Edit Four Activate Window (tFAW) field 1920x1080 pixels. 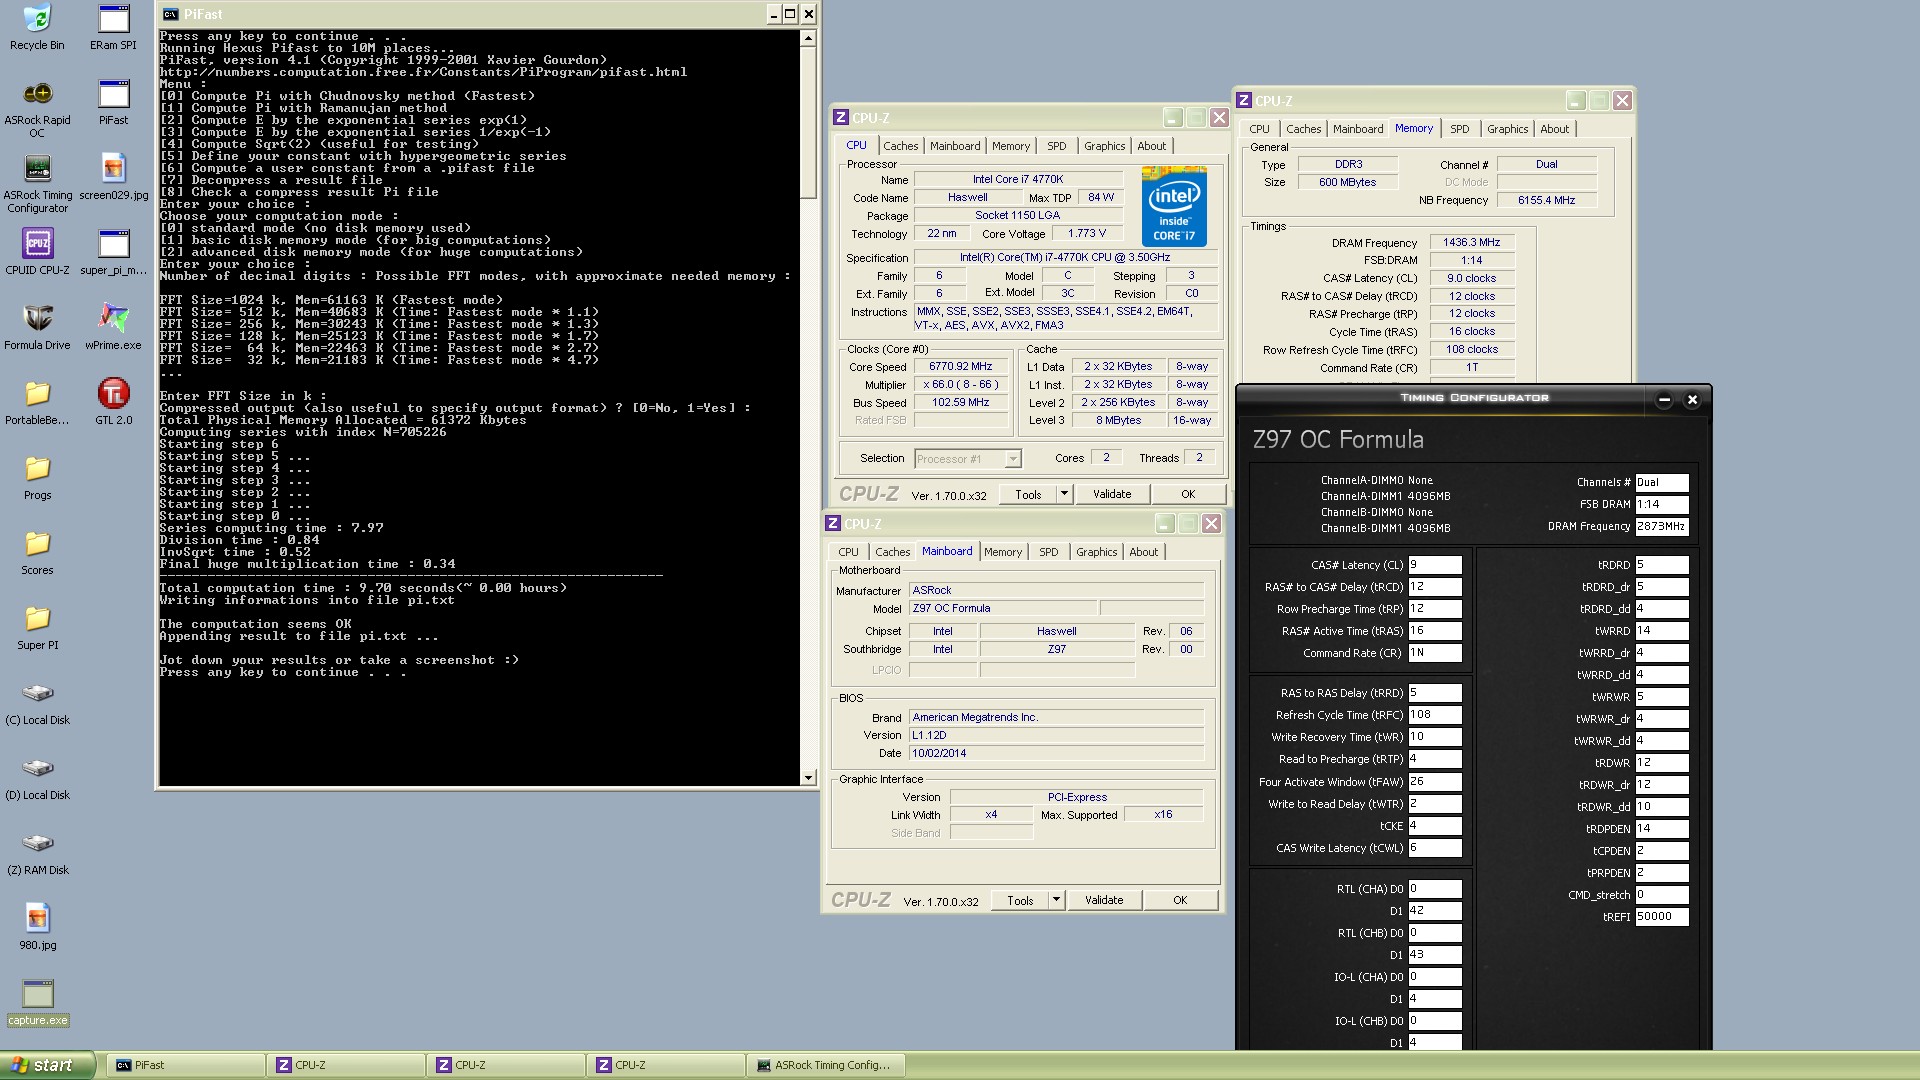point(1435,782)
